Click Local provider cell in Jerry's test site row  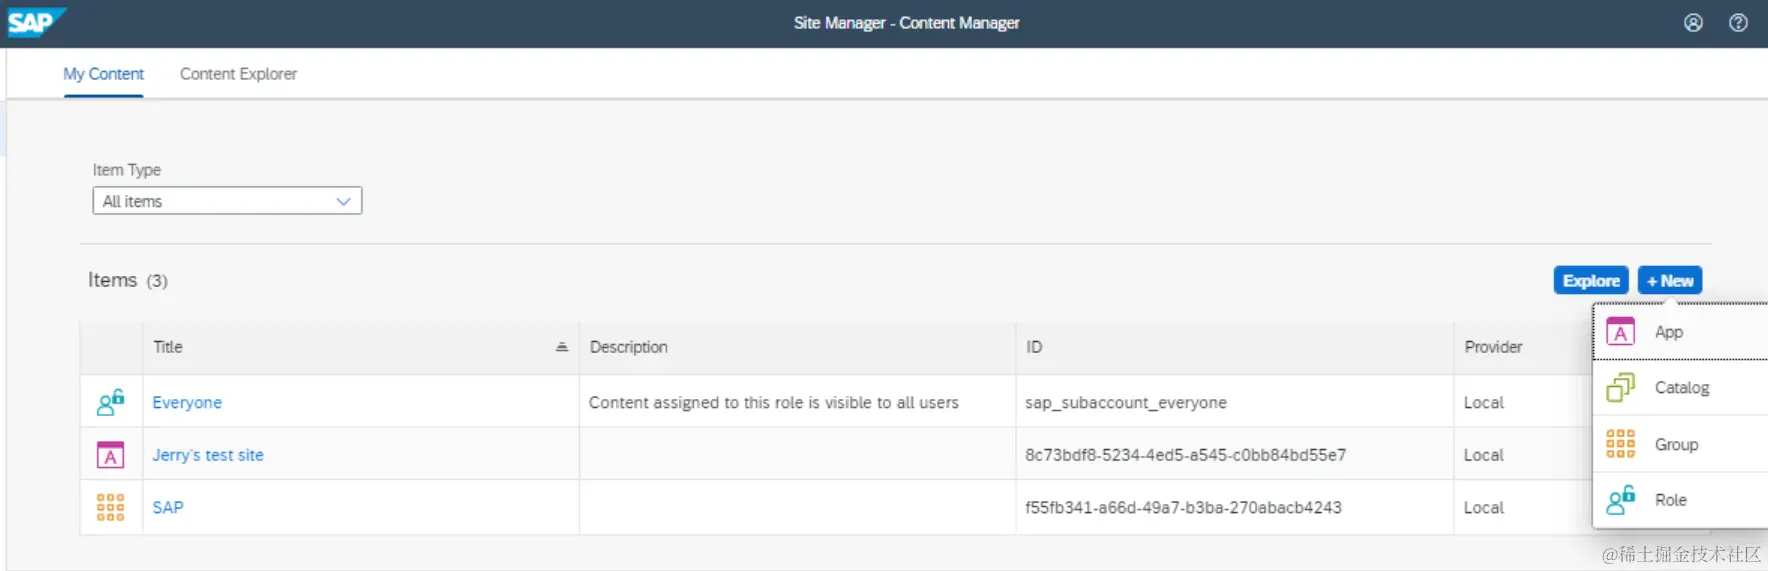1484,455
